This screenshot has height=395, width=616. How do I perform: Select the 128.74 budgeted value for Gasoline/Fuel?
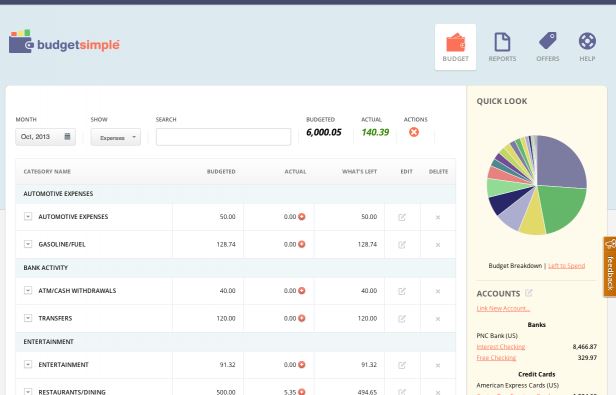[x=226, y=244]
